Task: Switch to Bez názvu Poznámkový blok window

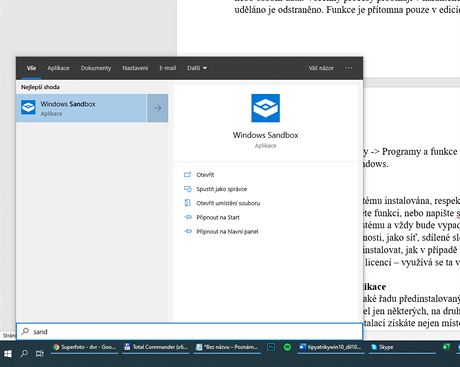Action: (x=227, y=347)
